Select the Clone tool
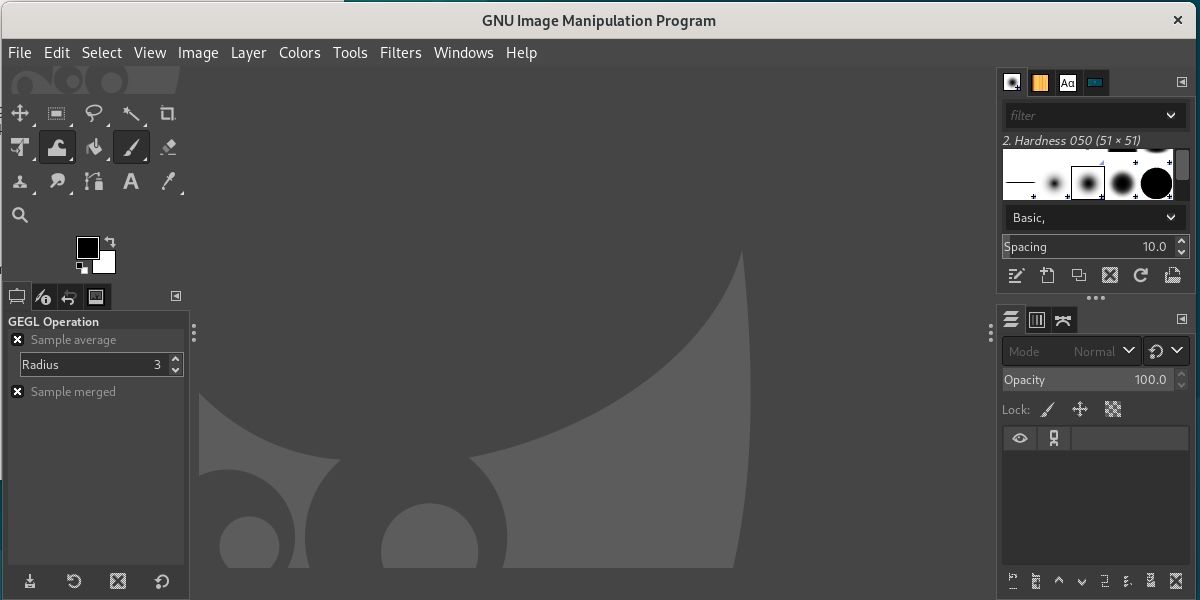1200x600 pixels. (x=20, y=181)
